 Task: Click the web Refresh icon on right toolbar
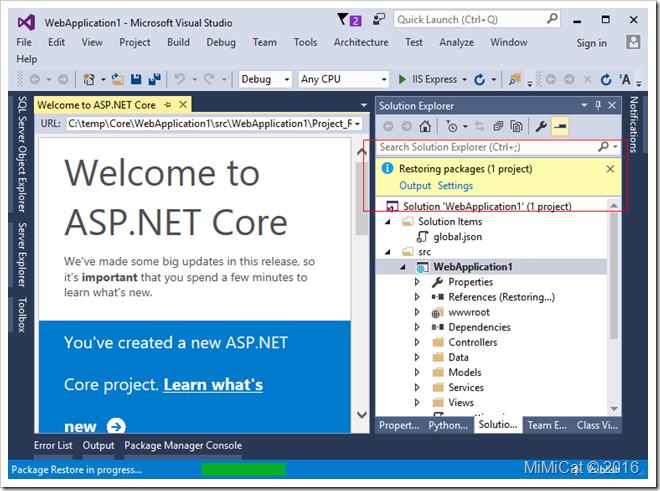click(606, 79)
